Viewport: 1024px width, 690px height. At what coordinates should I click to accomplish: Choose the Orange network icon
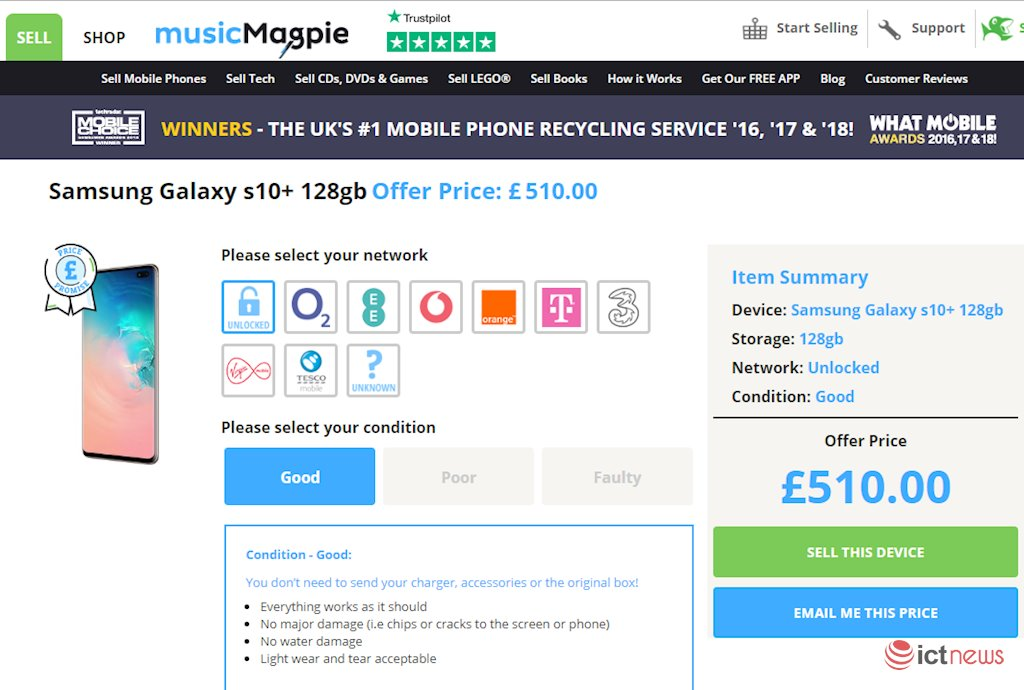point(498,307)
